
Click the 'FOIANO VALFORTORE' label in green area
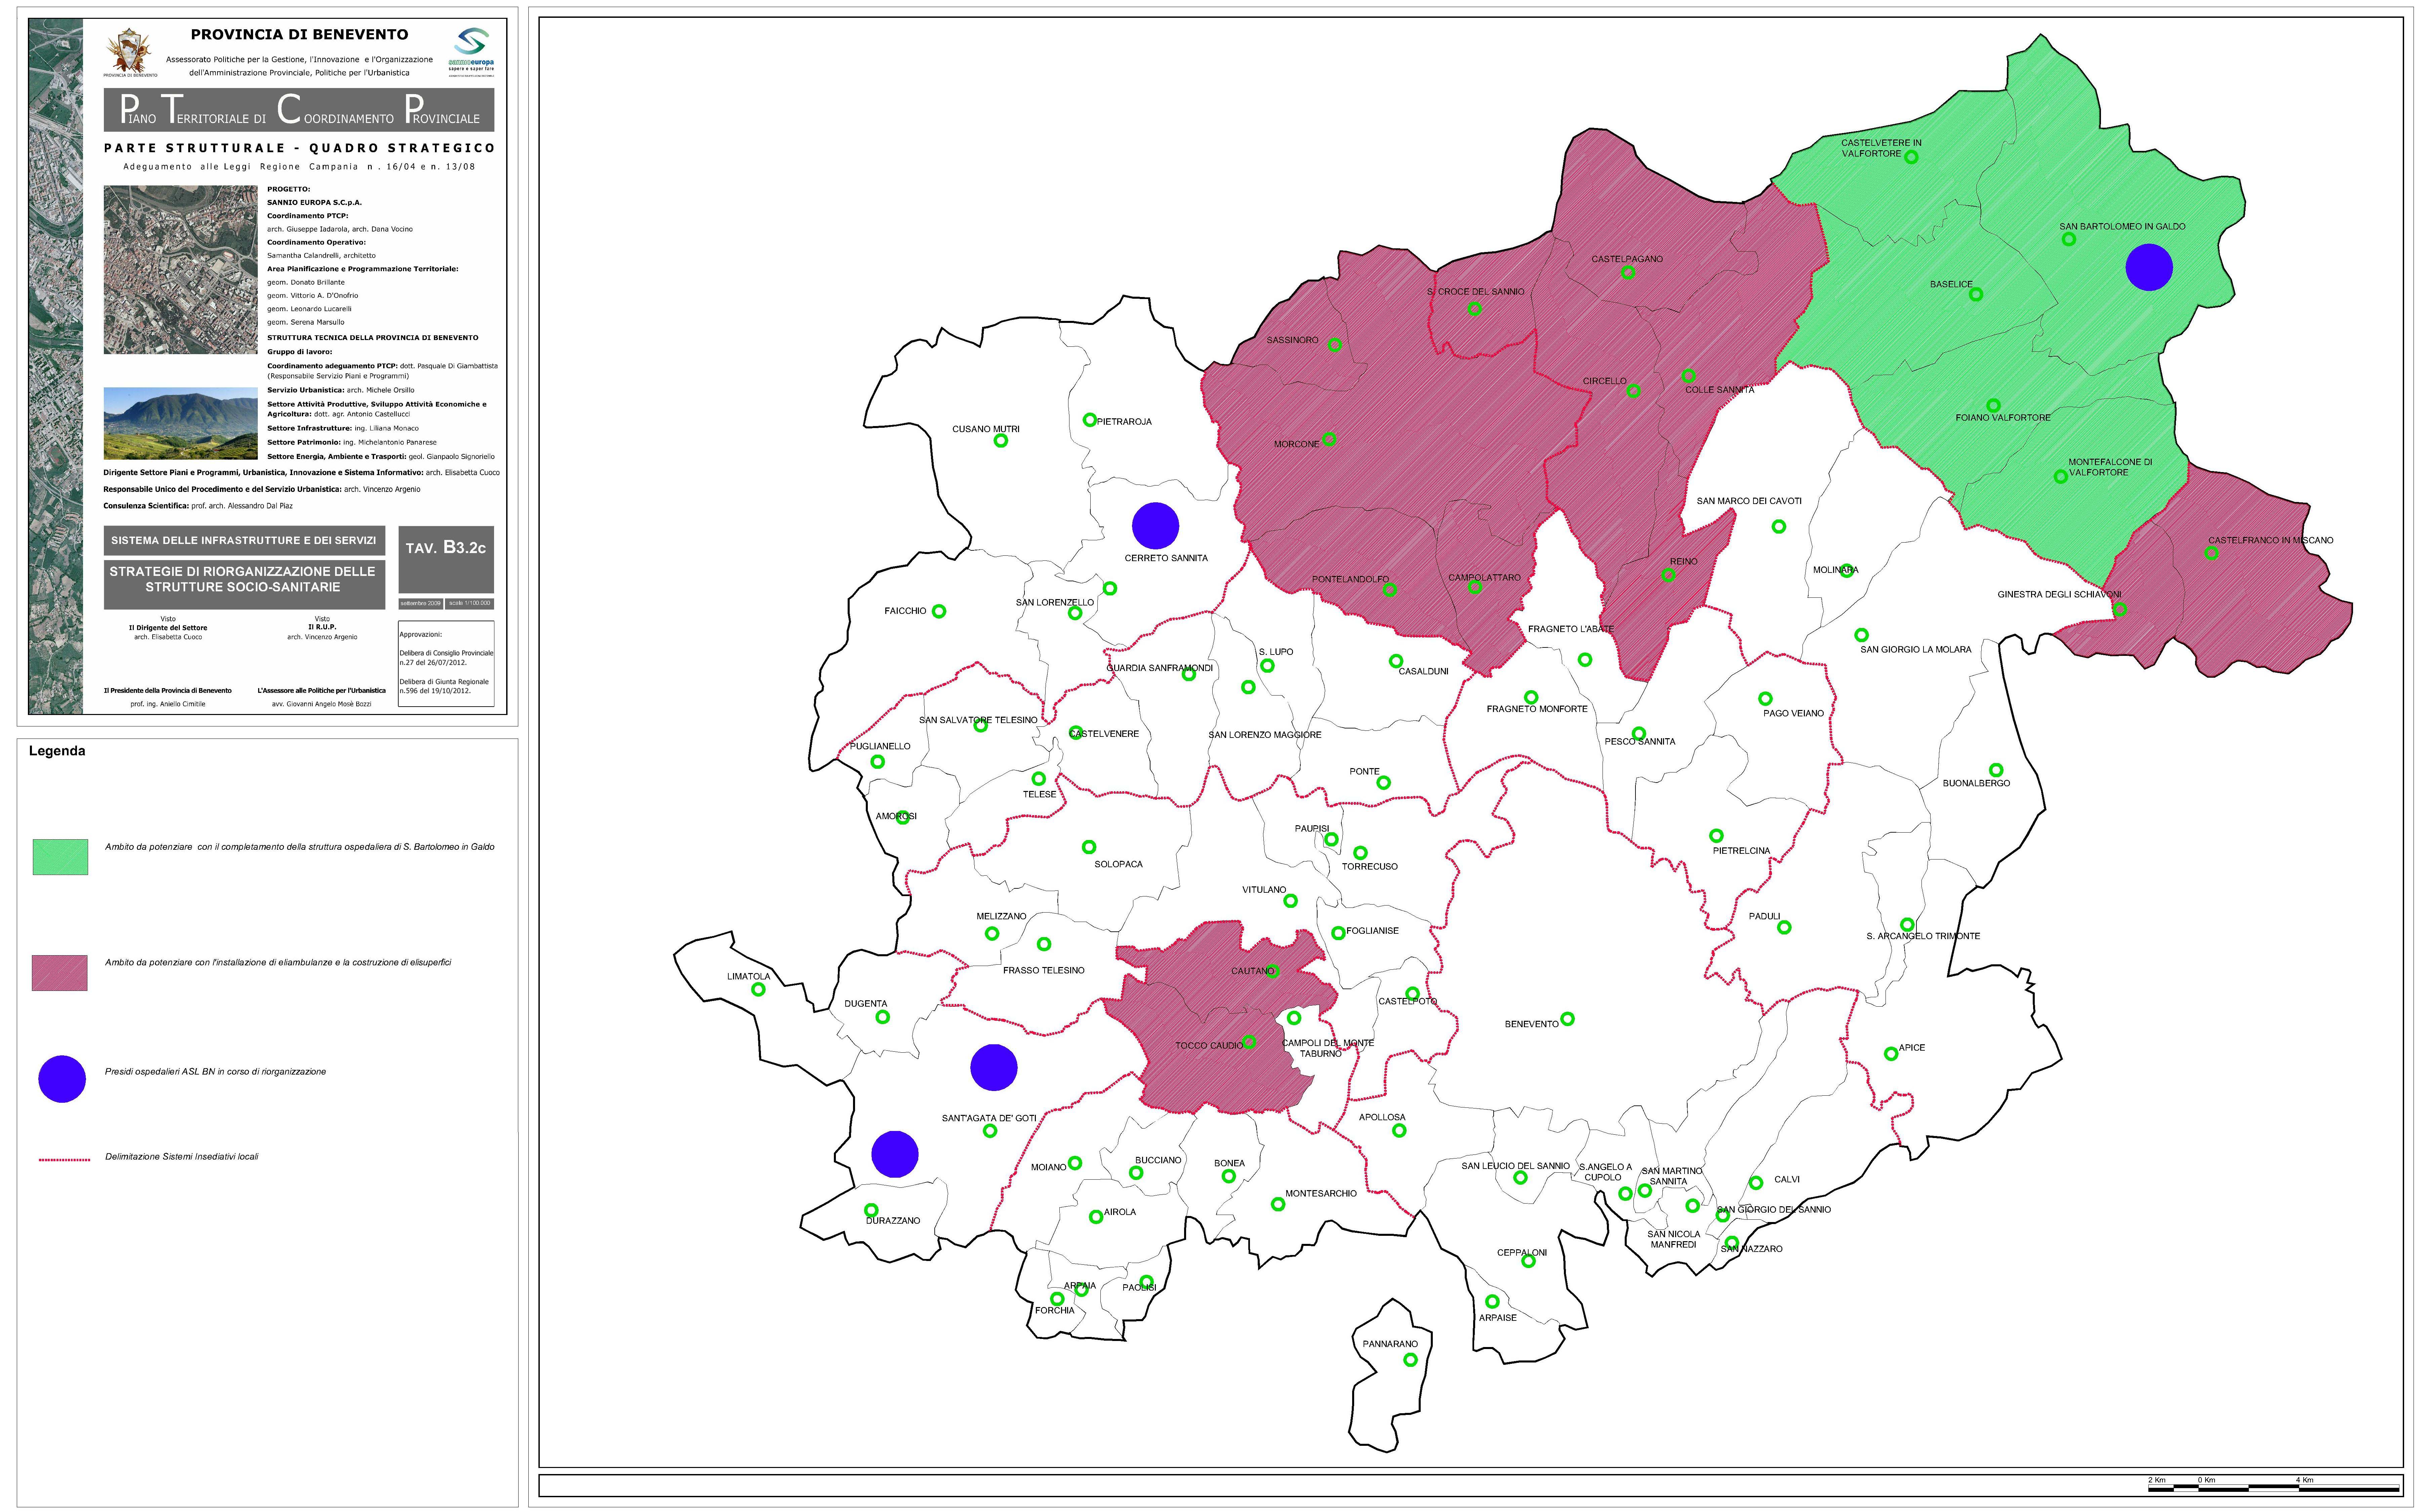pyautogui.click(x=2003, y=418)
